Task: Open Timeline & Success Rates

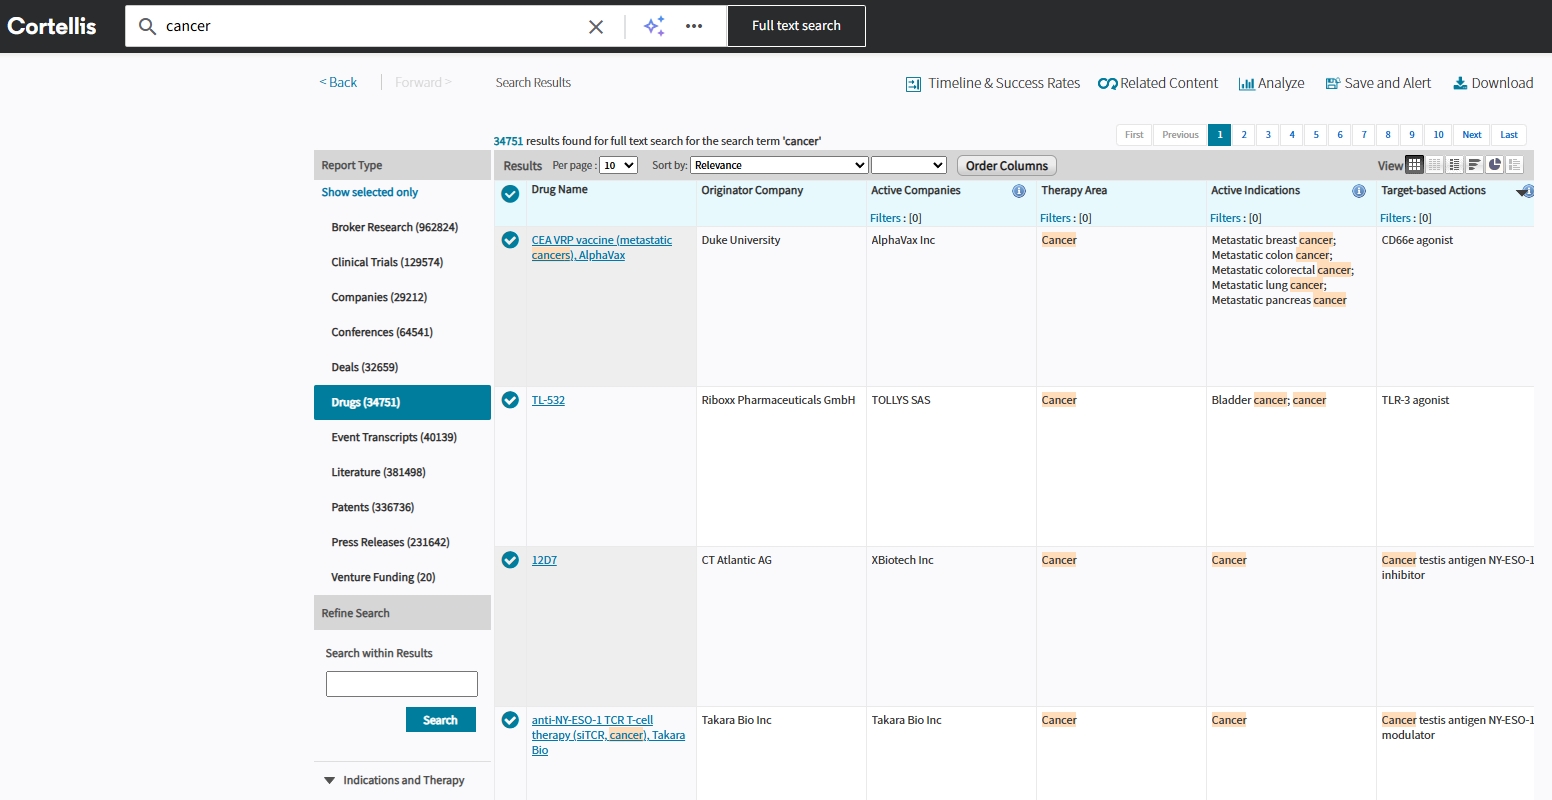Action: click(x=993, y=83)
